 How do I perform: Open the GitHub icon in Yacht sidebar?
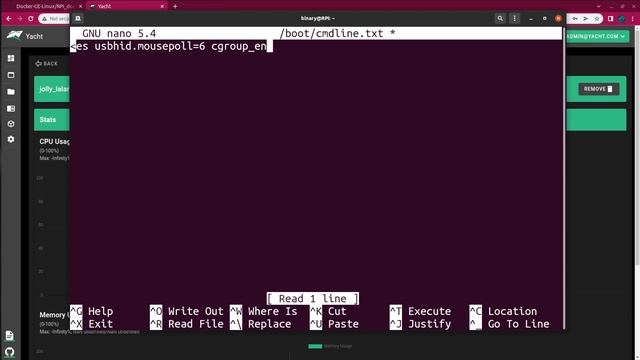coord(10,351)
